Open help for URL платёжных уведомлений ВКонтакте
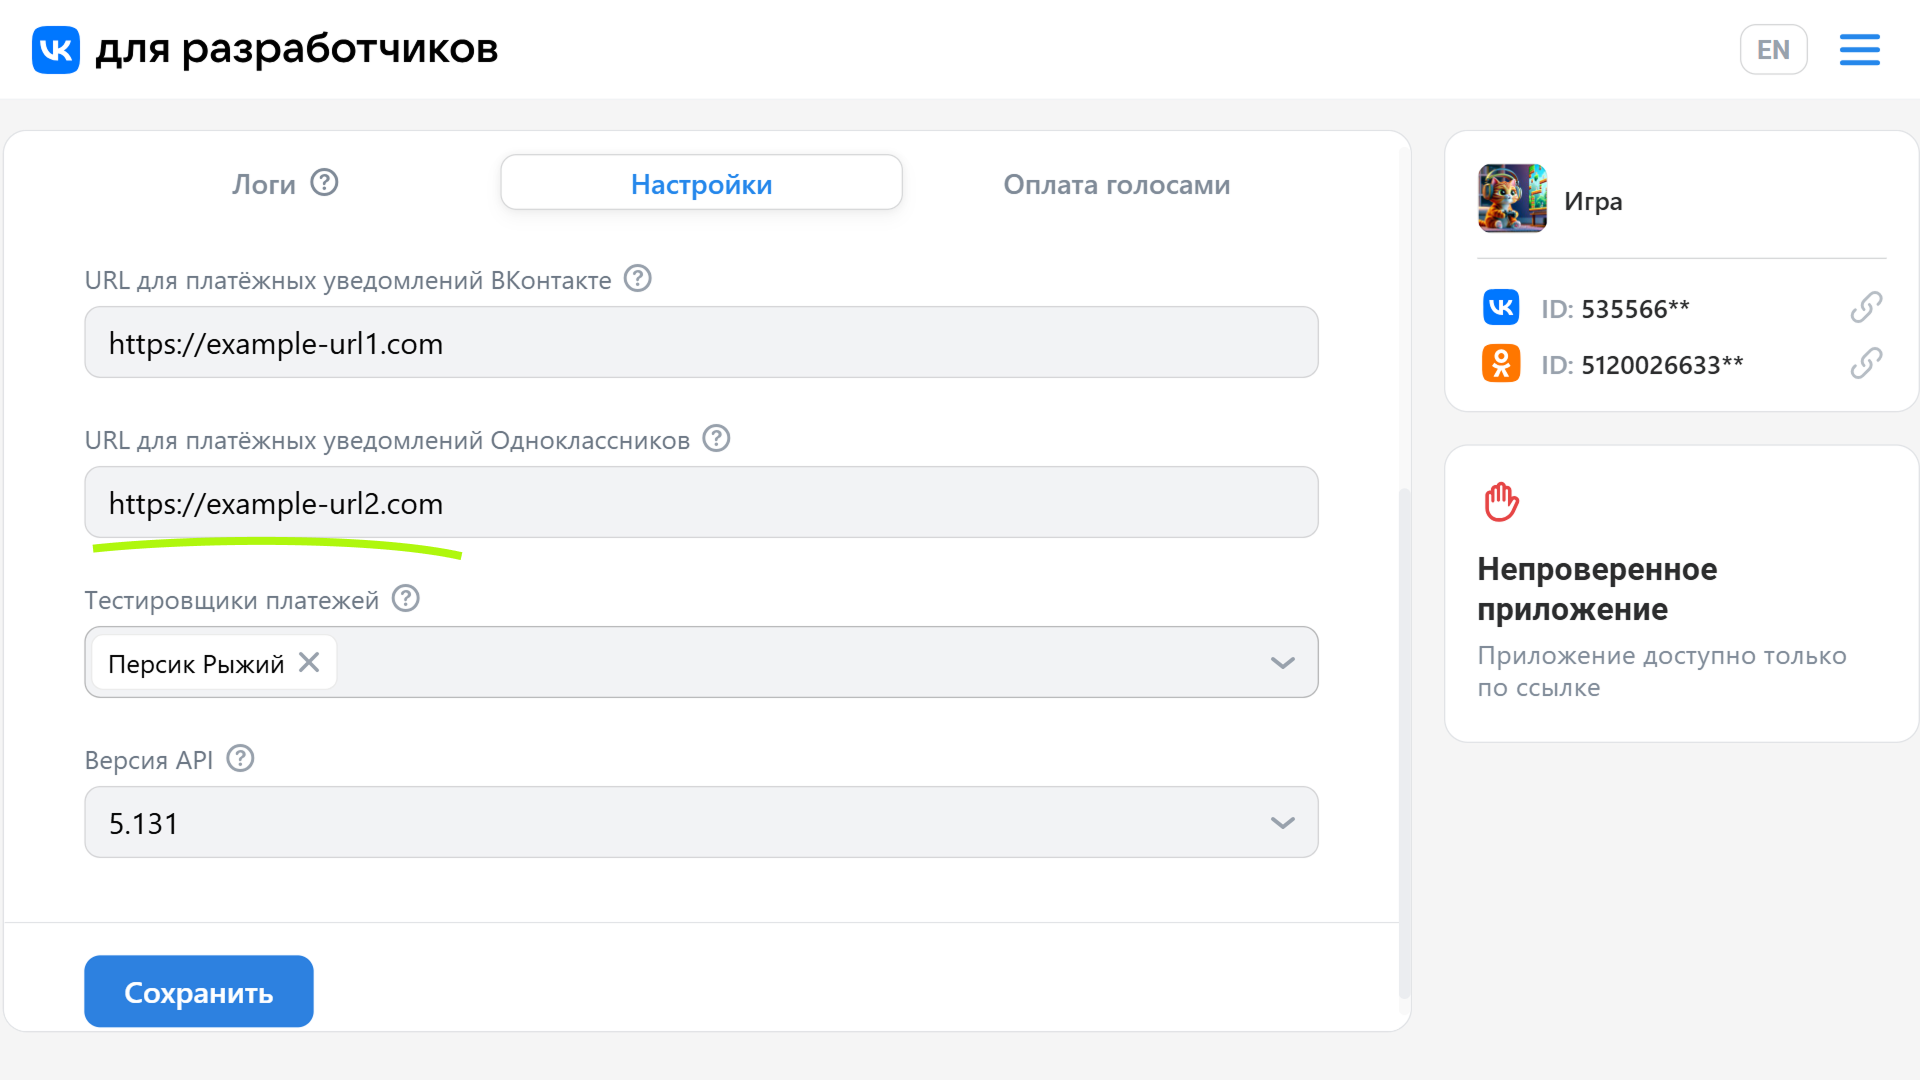 [637, 279]
